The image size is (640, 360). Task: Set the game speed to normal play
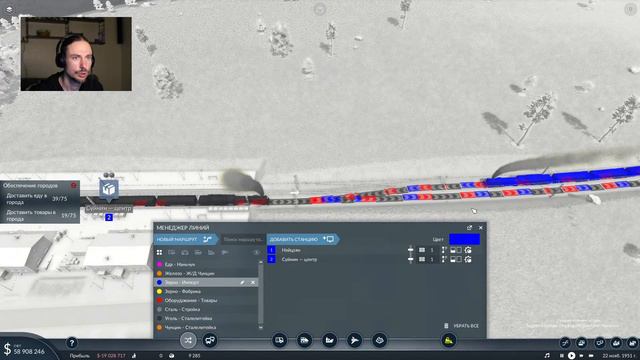coord(571,356)
